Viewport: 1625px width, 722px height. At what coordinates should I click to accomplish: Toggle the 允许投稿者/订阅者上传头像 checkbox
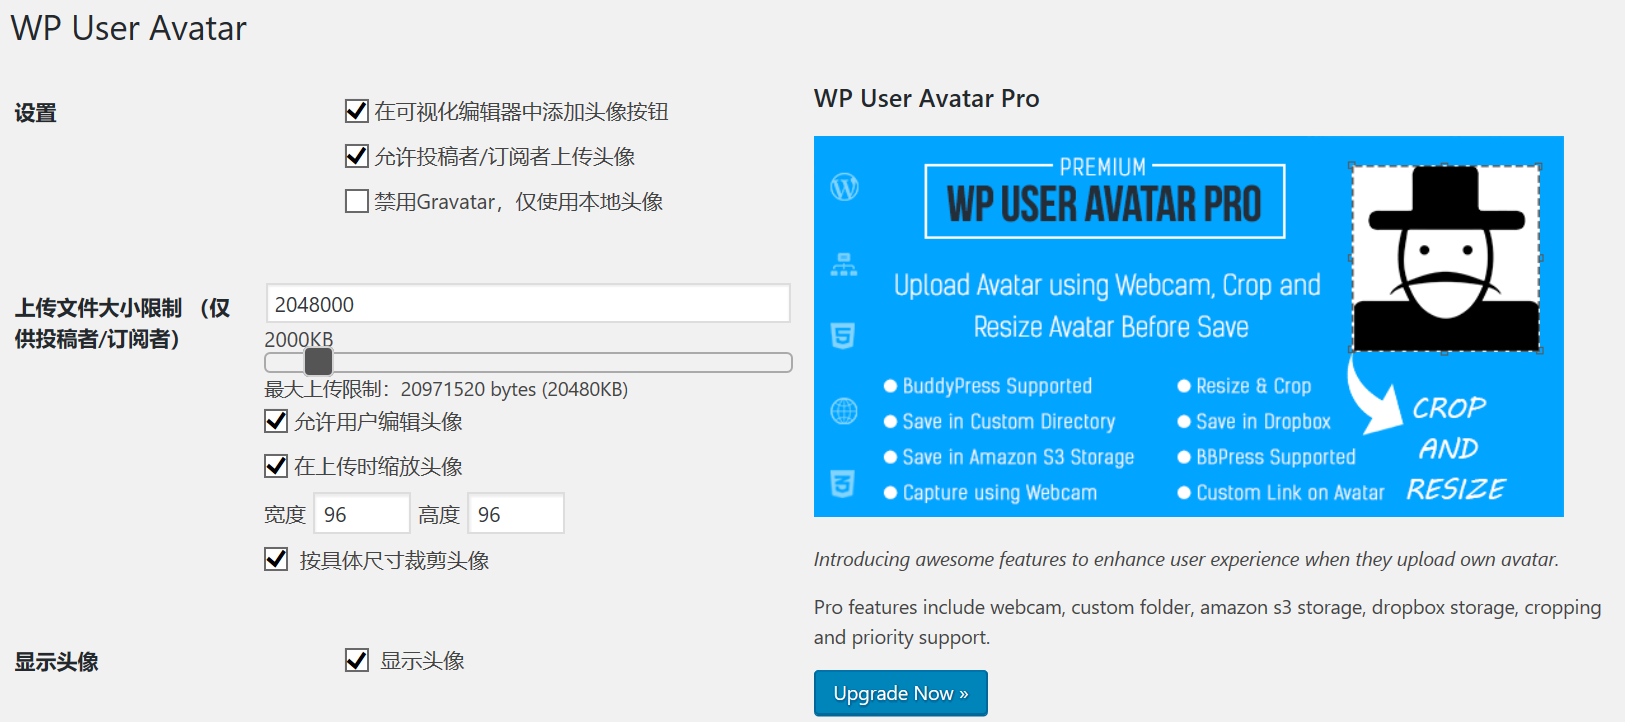pyautogui.click(x=356, y=156)
